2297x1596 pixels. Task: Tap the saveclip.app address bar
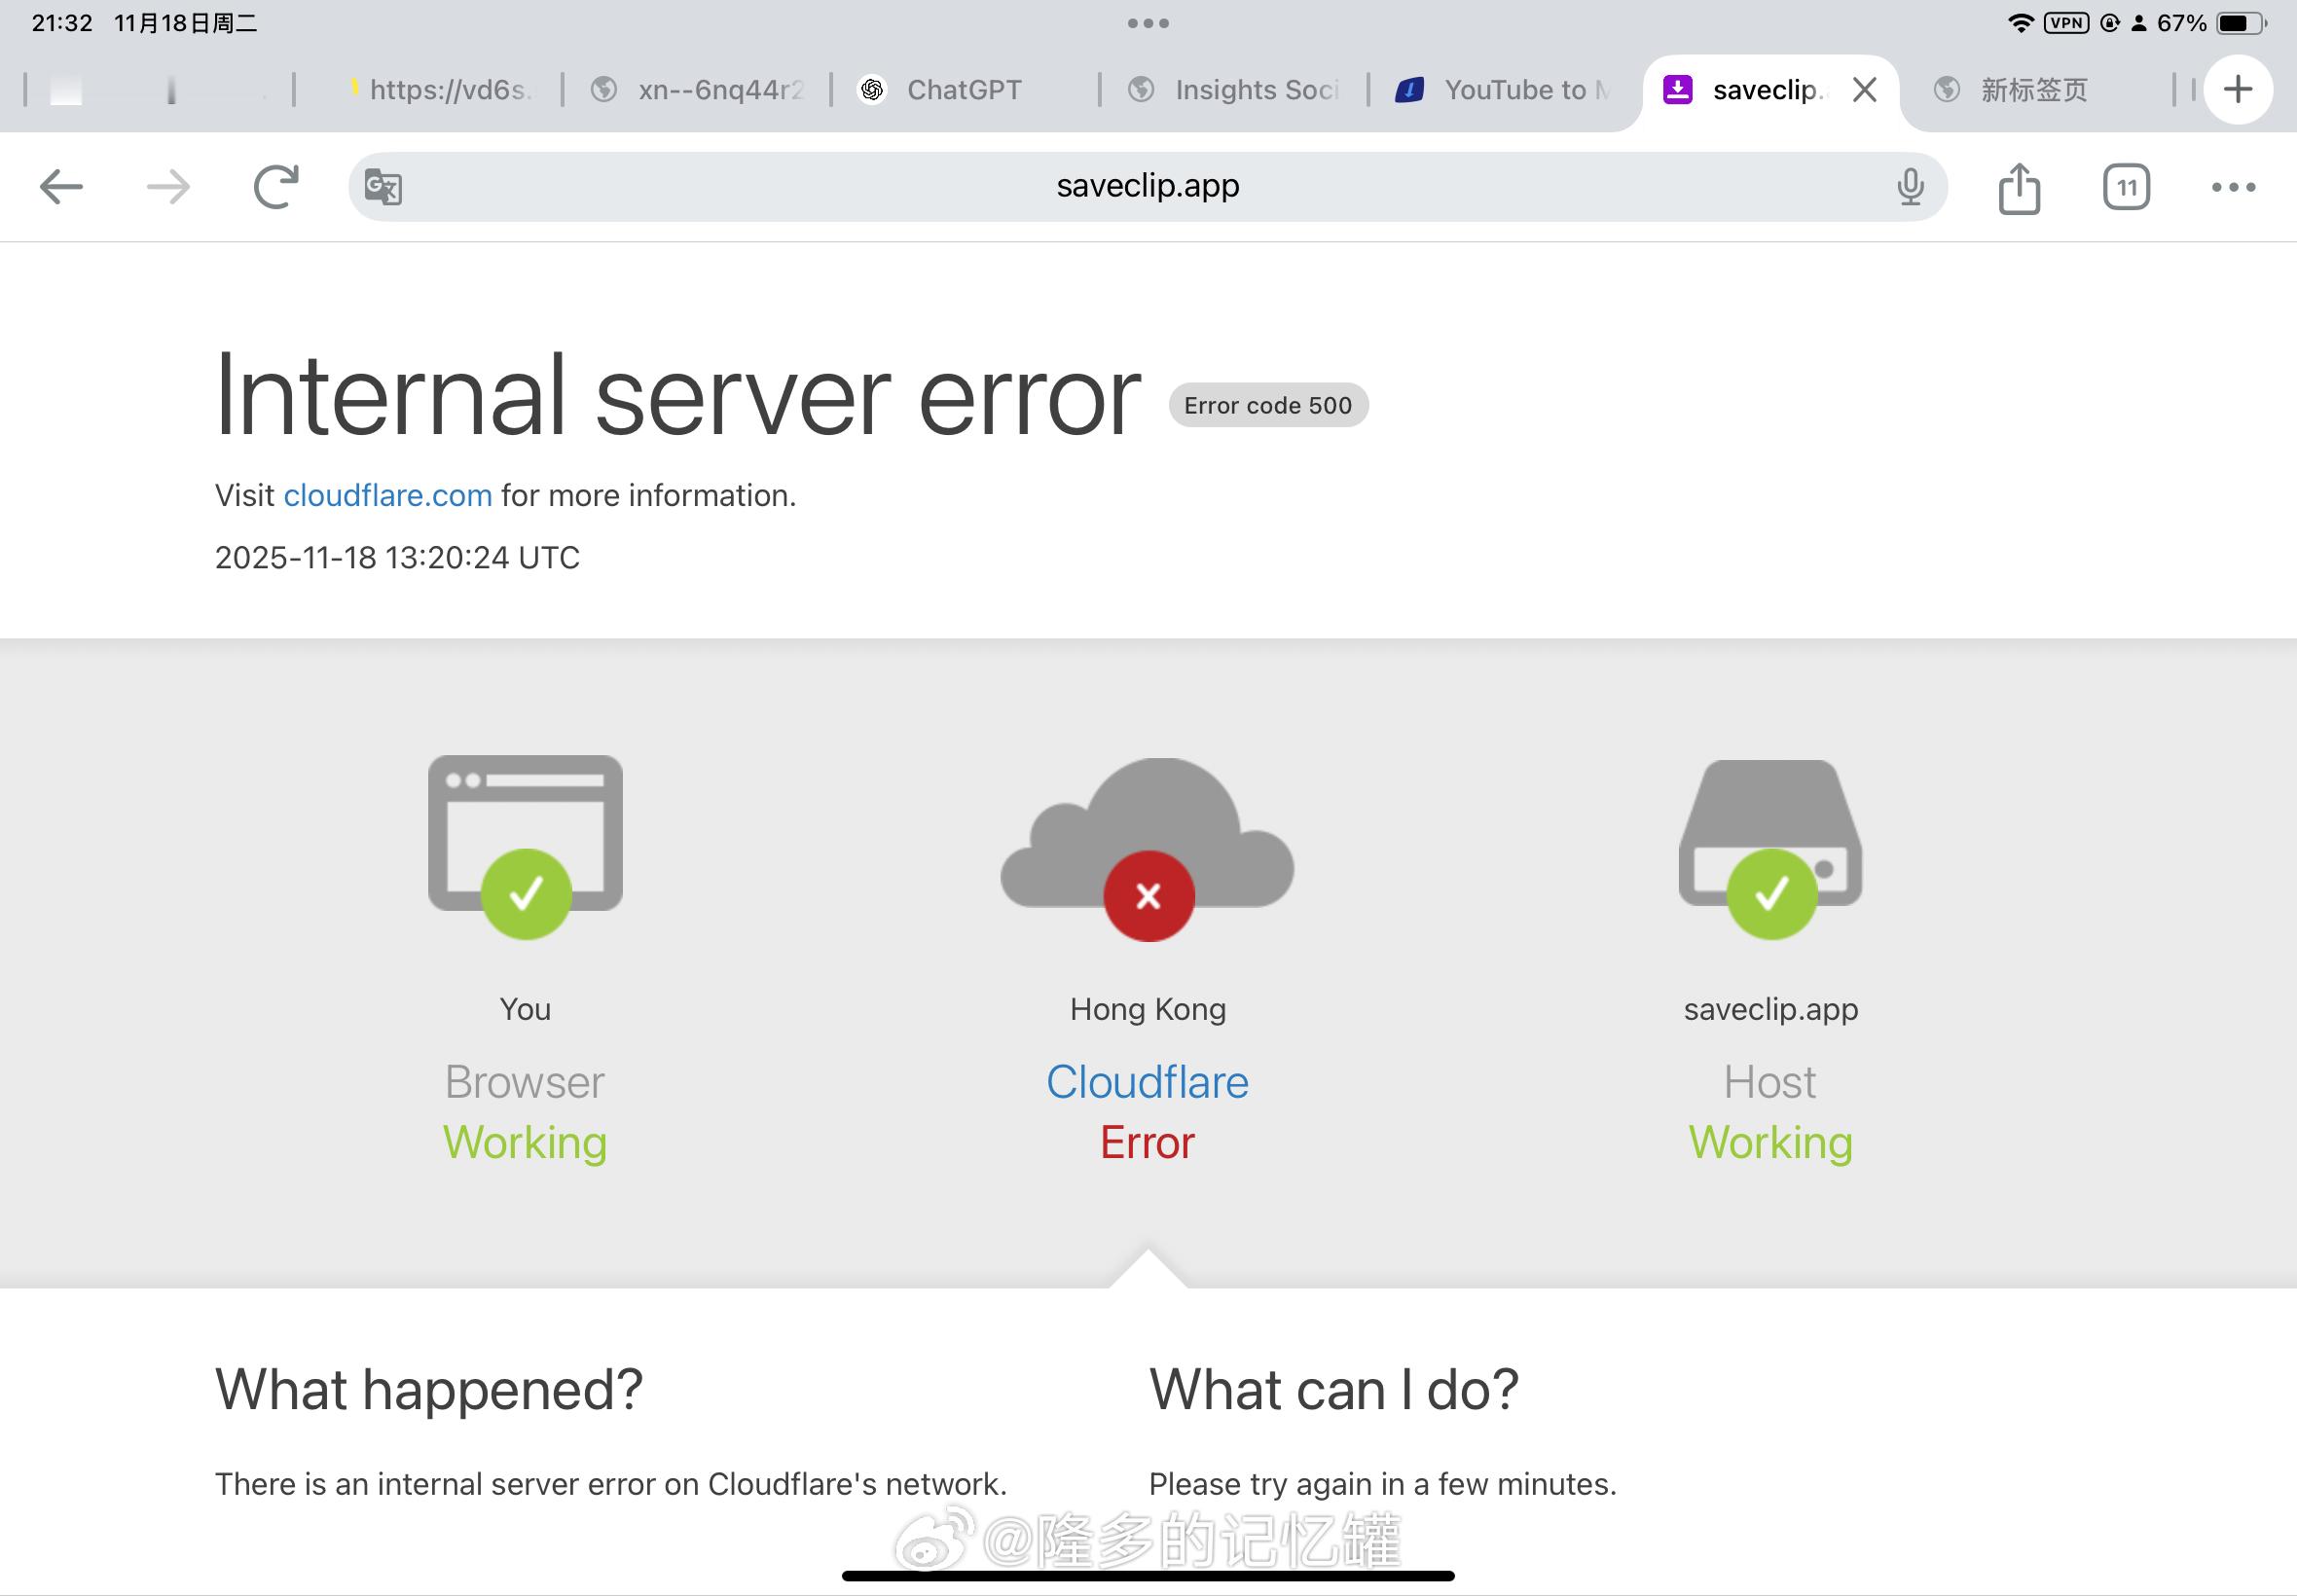pyautogui.click(x=1147, y=186)
